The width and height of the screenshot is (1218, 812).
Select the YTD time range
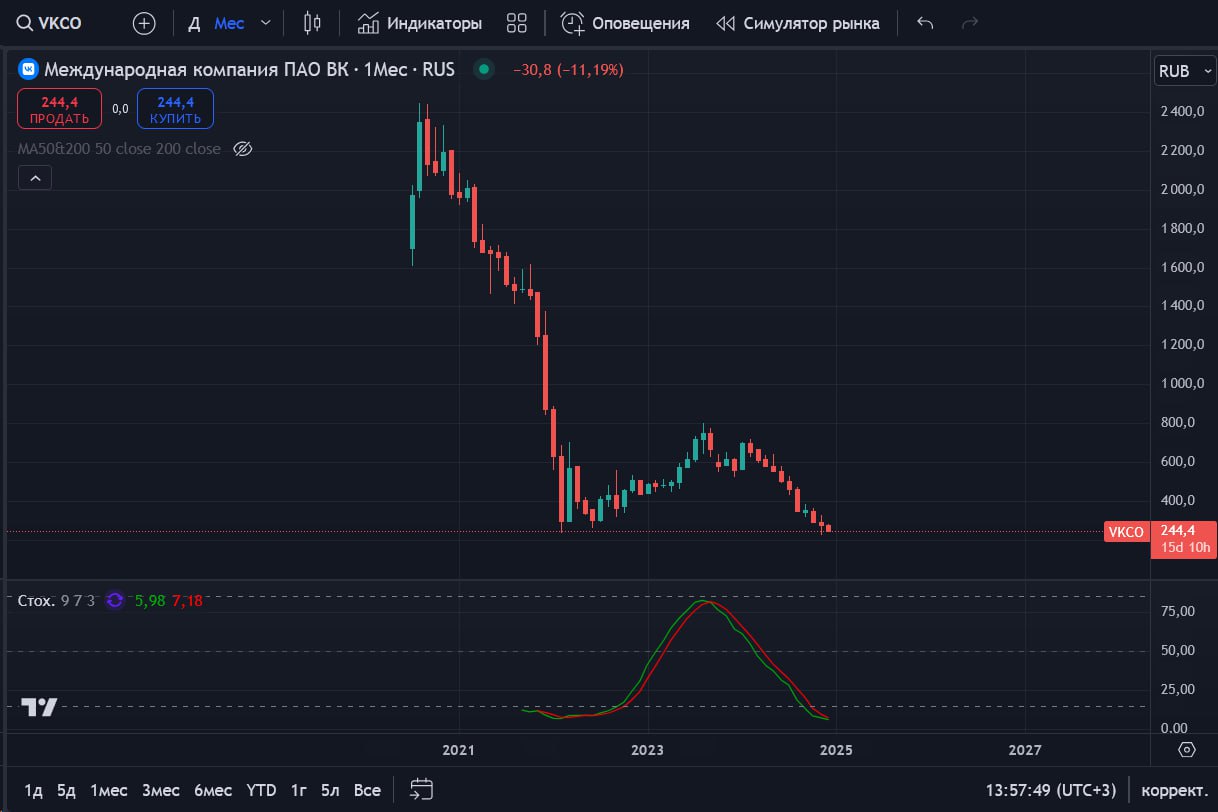pos(261,790)
